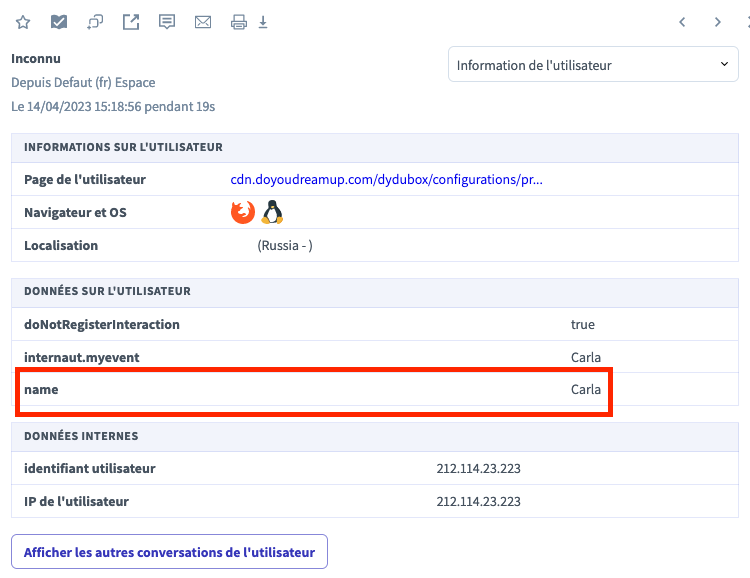This screenshot has width=750, height=578.
Task: Go to next conversation with right chevron
Action: click(718, 22)
